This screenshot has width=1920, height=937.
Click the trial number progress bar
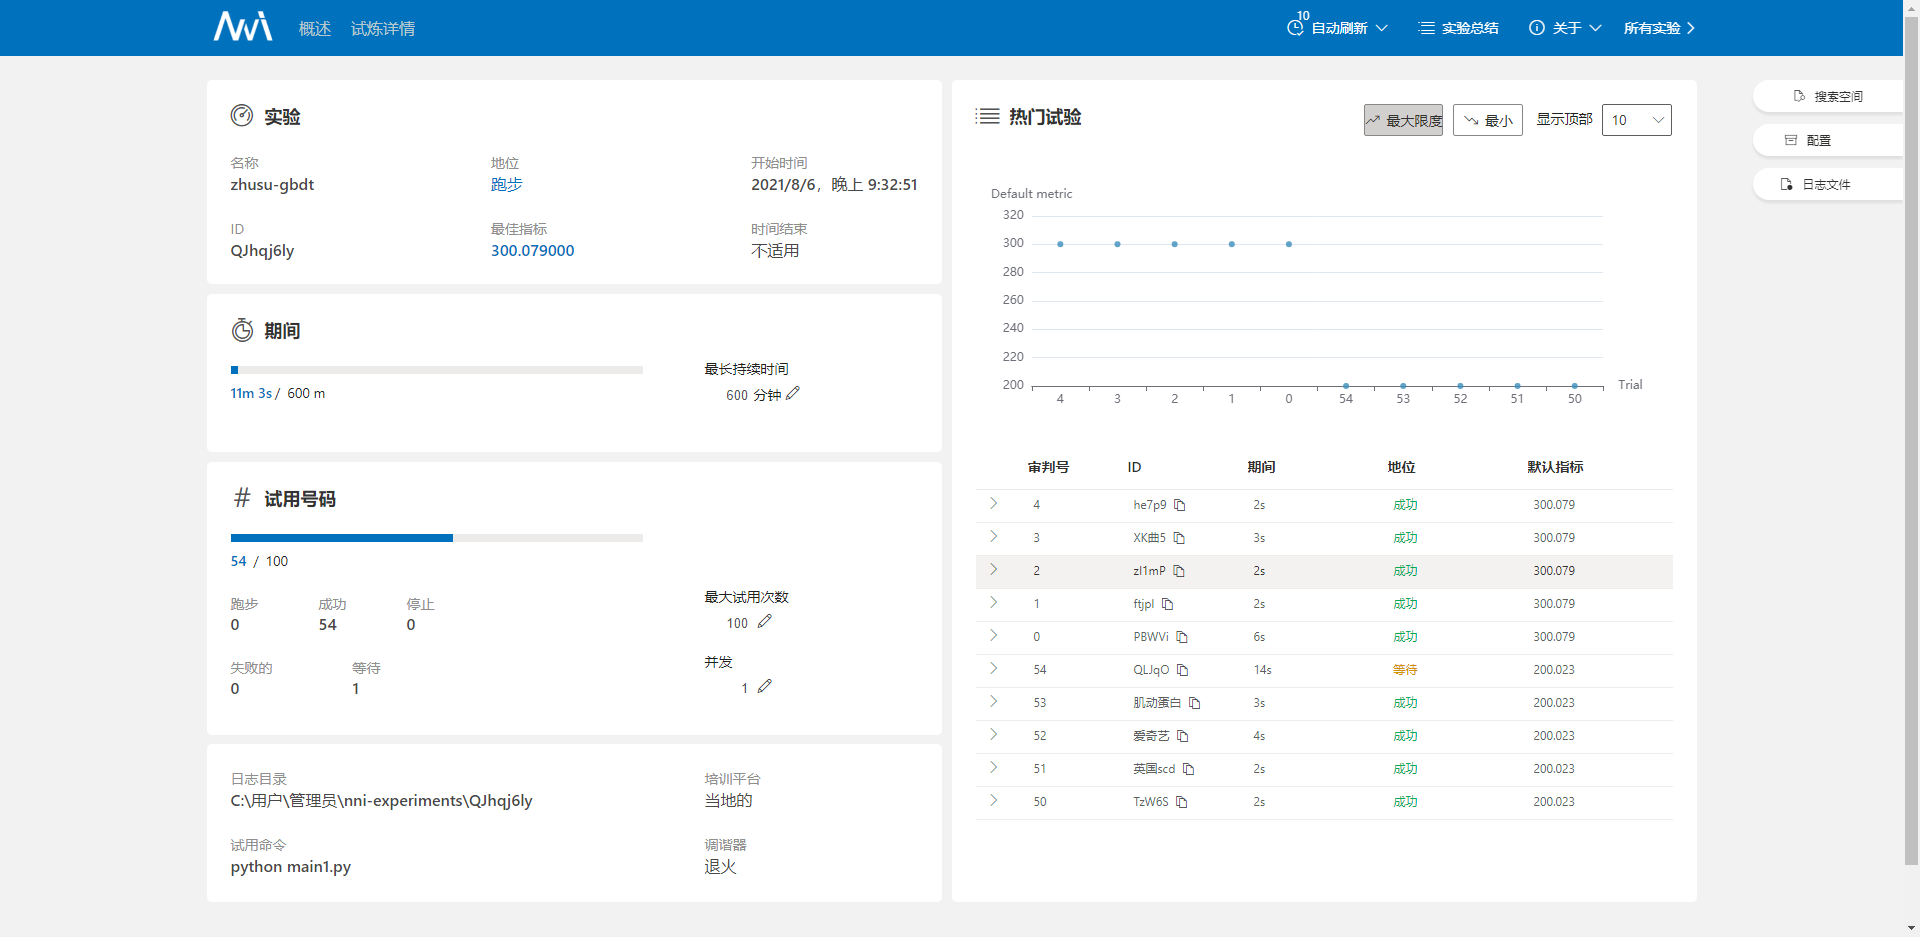tap(436, 538)
